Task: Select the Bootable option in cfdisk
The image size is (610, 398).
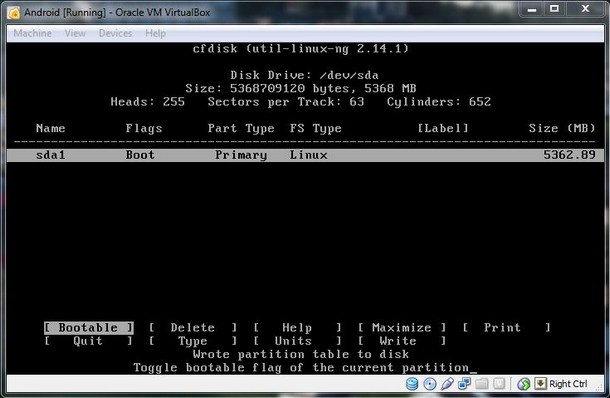Action: [x=89, y=328]
